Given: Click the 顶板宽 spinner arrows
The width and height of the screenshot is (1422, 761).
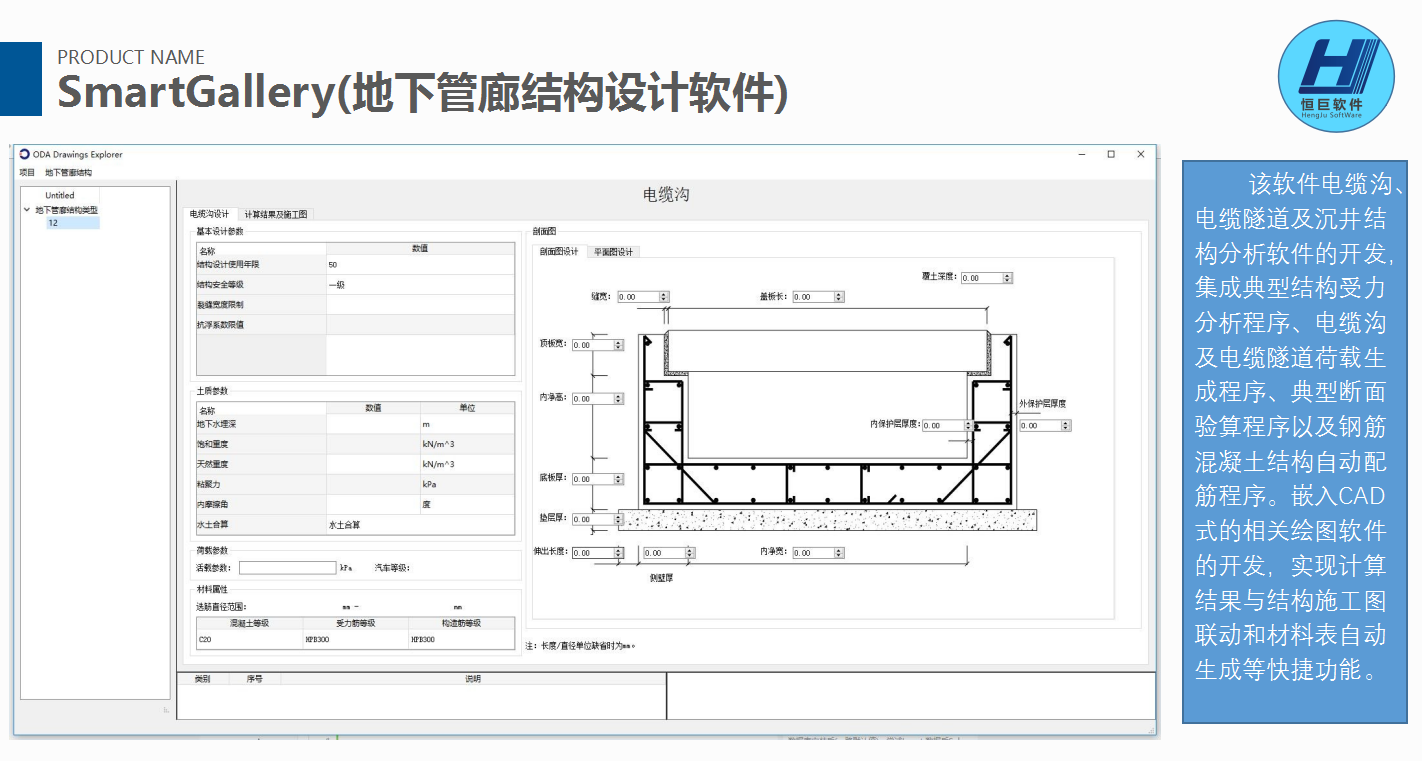Looking at the screenshot, I should (618, 345).
